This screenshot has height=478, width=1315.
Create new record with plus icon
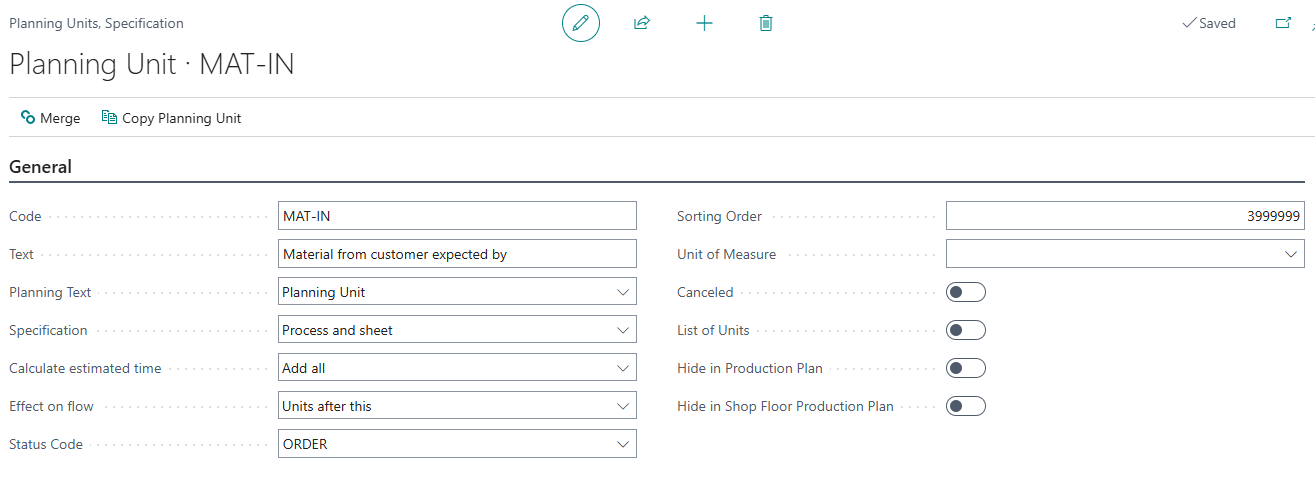tap(704, 23)
